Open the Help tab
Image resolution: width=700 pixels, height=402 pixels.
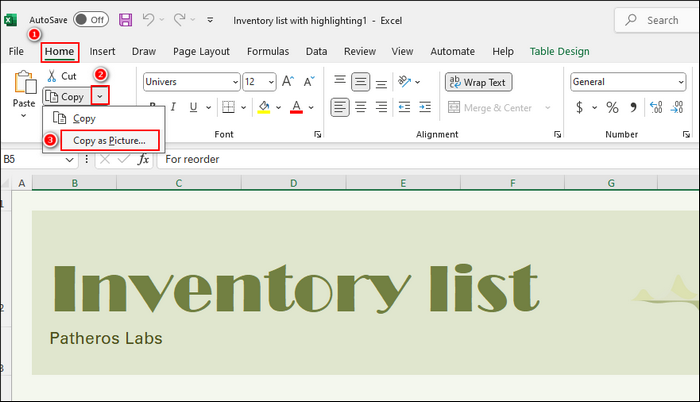[503, 51]
